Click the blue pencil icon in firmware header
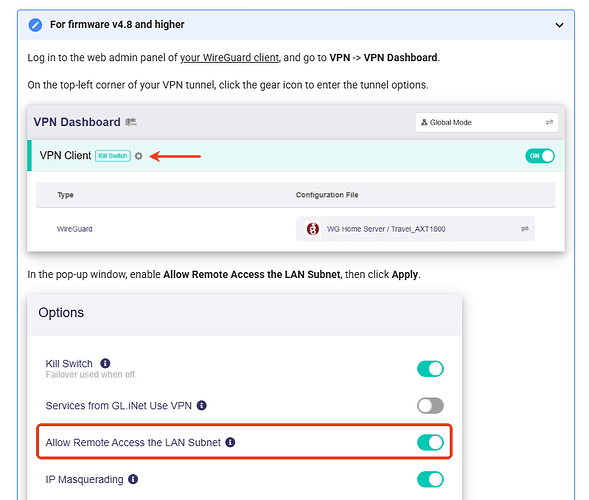Viewport: 589px width, 500px height. (35, 25)
